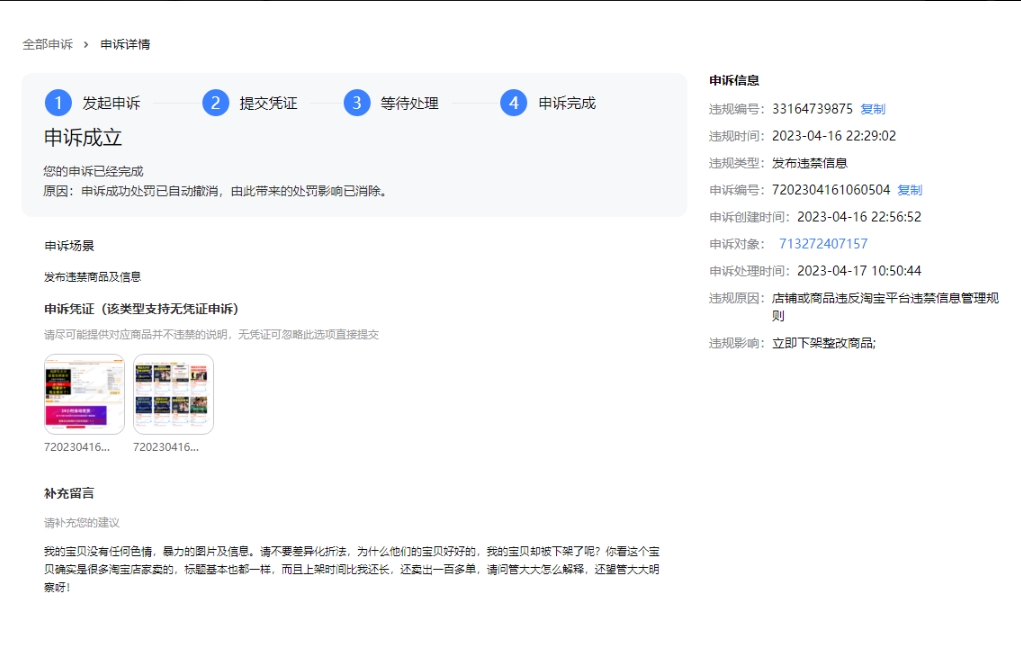The height and width of the screenshot is (647, 1021).
Task: Copy the 申诉编号 using 复制 link
Action: coord(909,190)
